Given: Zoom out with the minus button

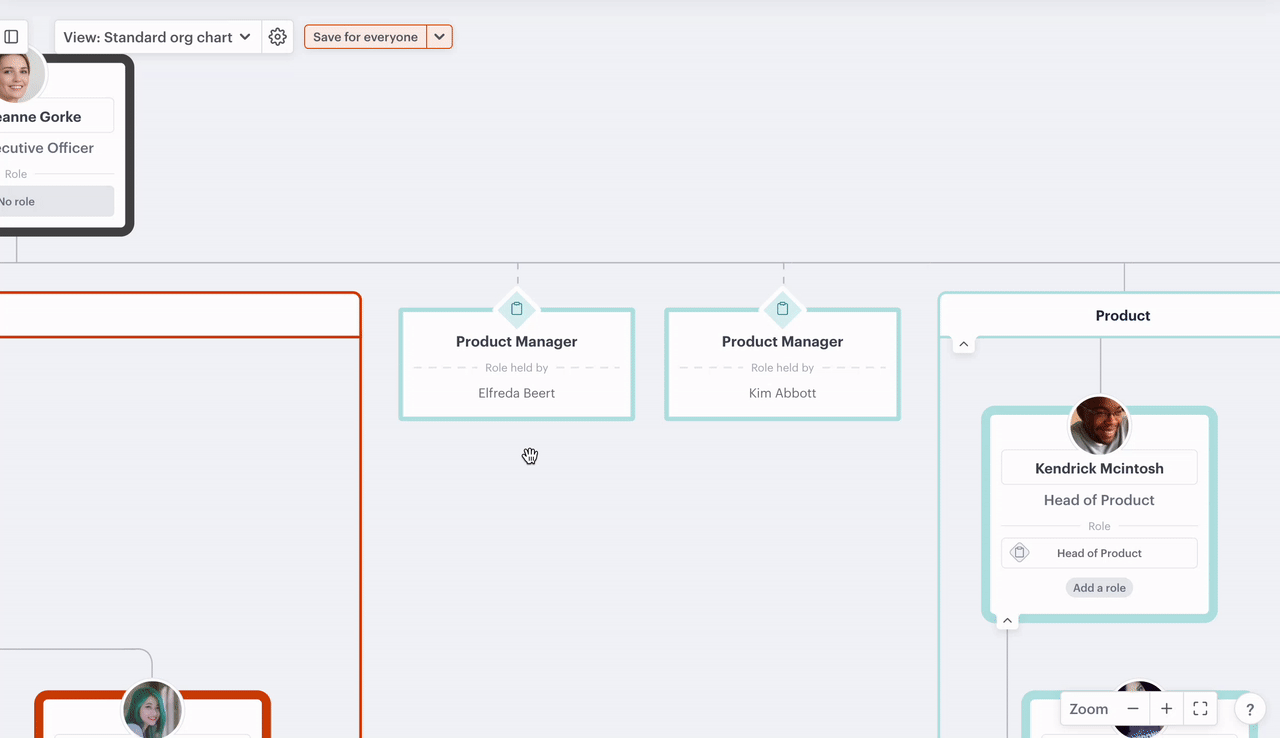Looking at the screenshot, I should [1133, 709].
